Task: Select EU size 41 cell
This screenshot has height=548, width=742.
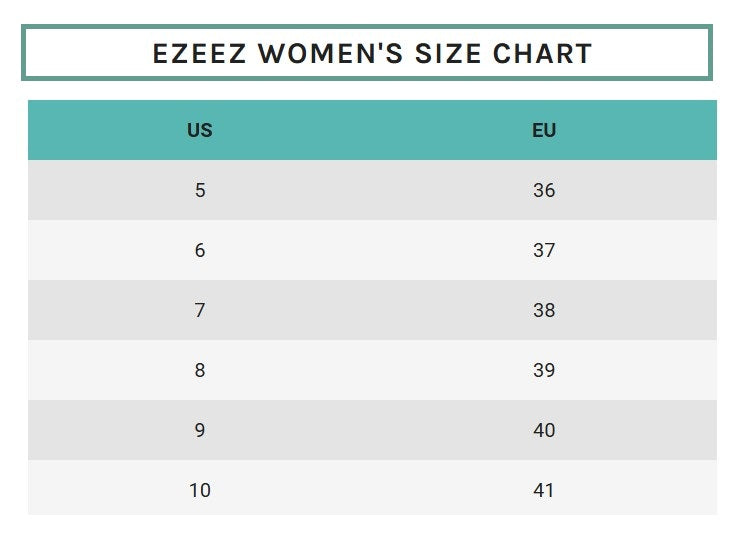Action: coord(544,490)
